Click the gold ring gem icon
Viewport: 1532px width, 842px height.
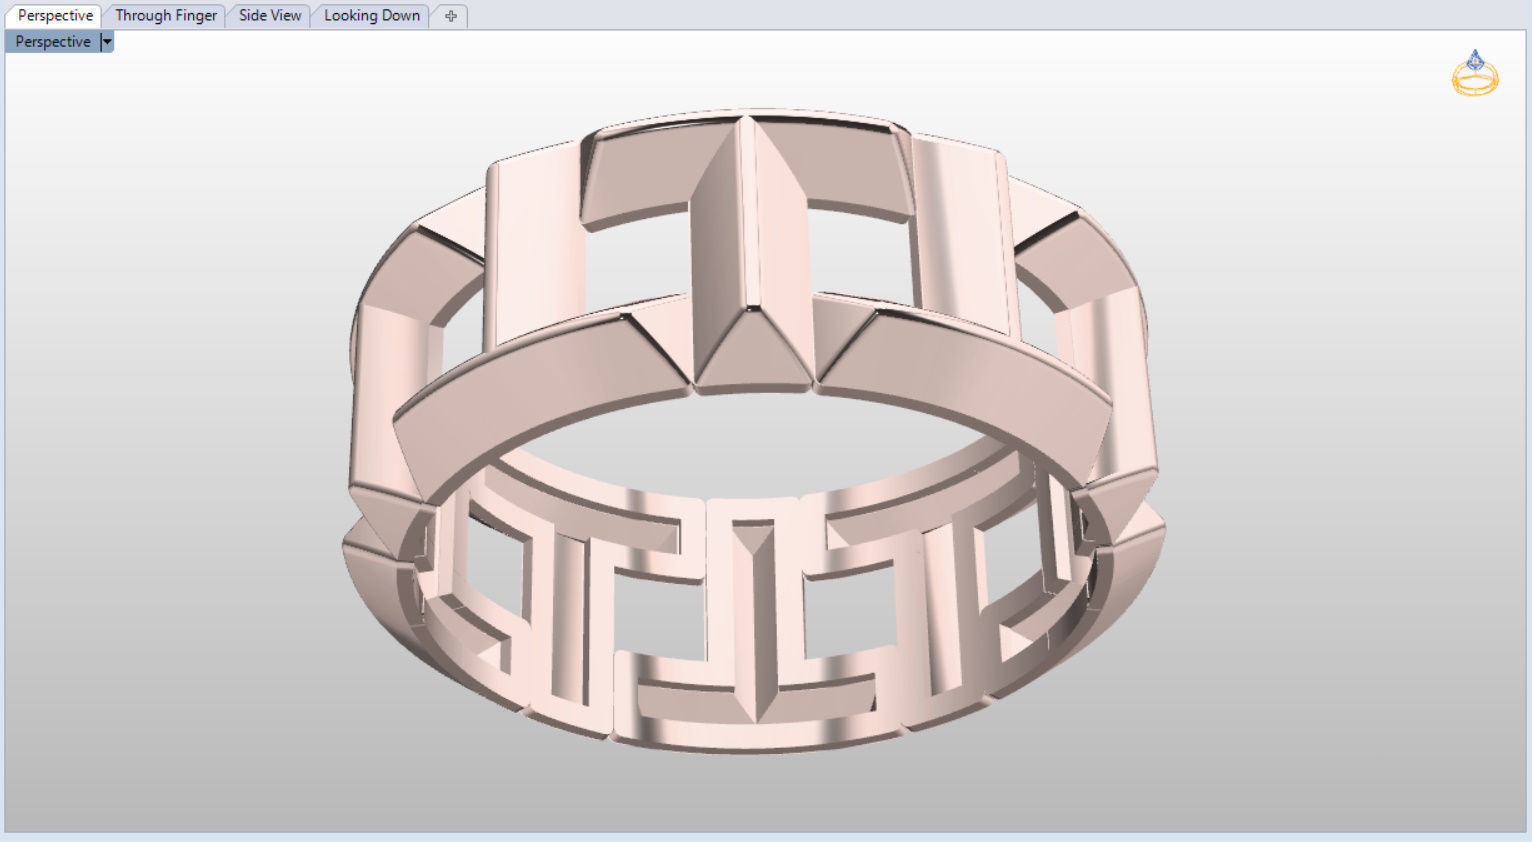coord(1475,73)
